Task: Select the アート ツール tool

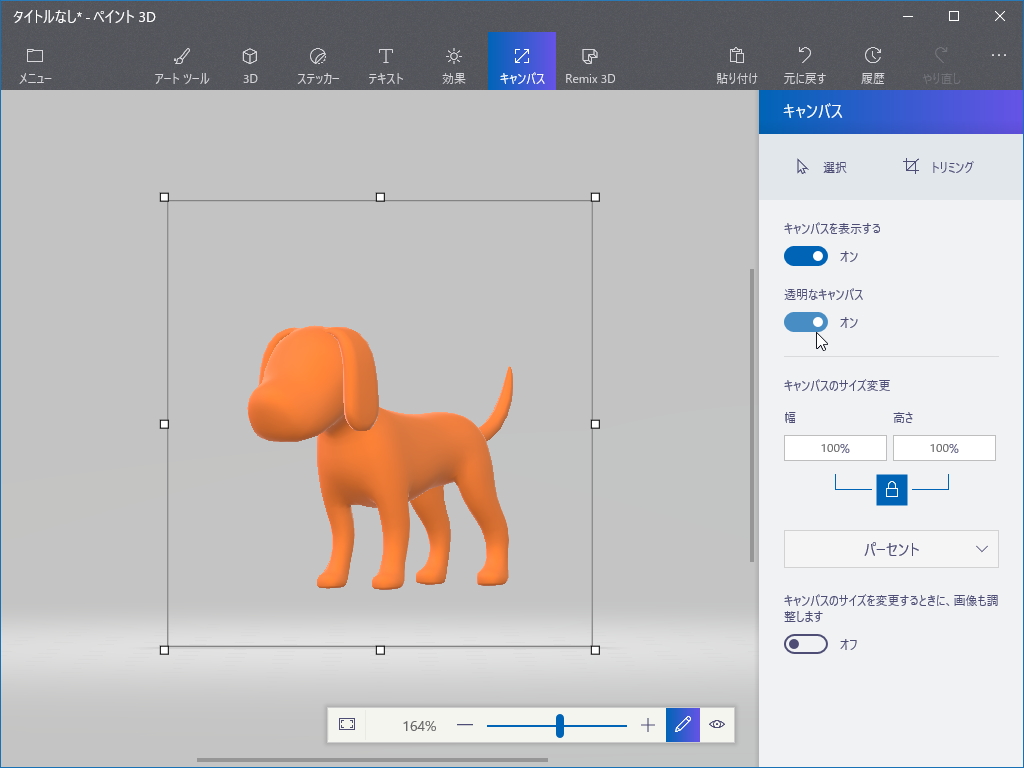Action: click(x=180, y=60)
